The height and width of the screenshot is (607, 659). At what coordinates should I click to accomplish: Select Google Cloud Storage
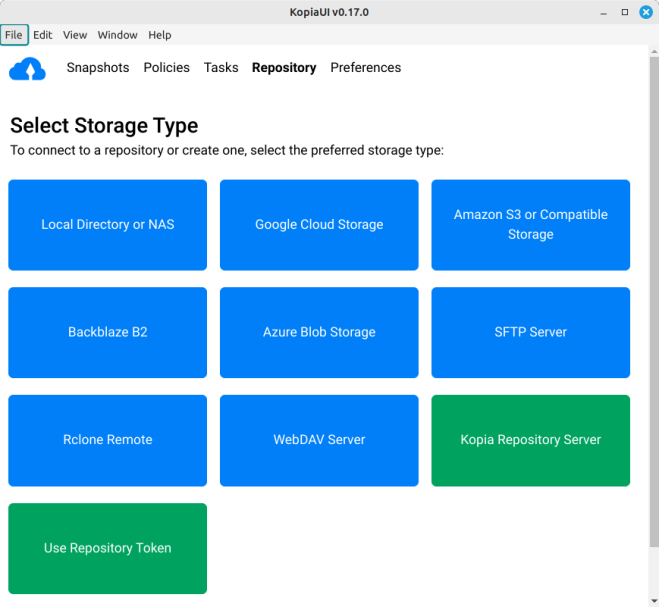[x=319, y=225]
